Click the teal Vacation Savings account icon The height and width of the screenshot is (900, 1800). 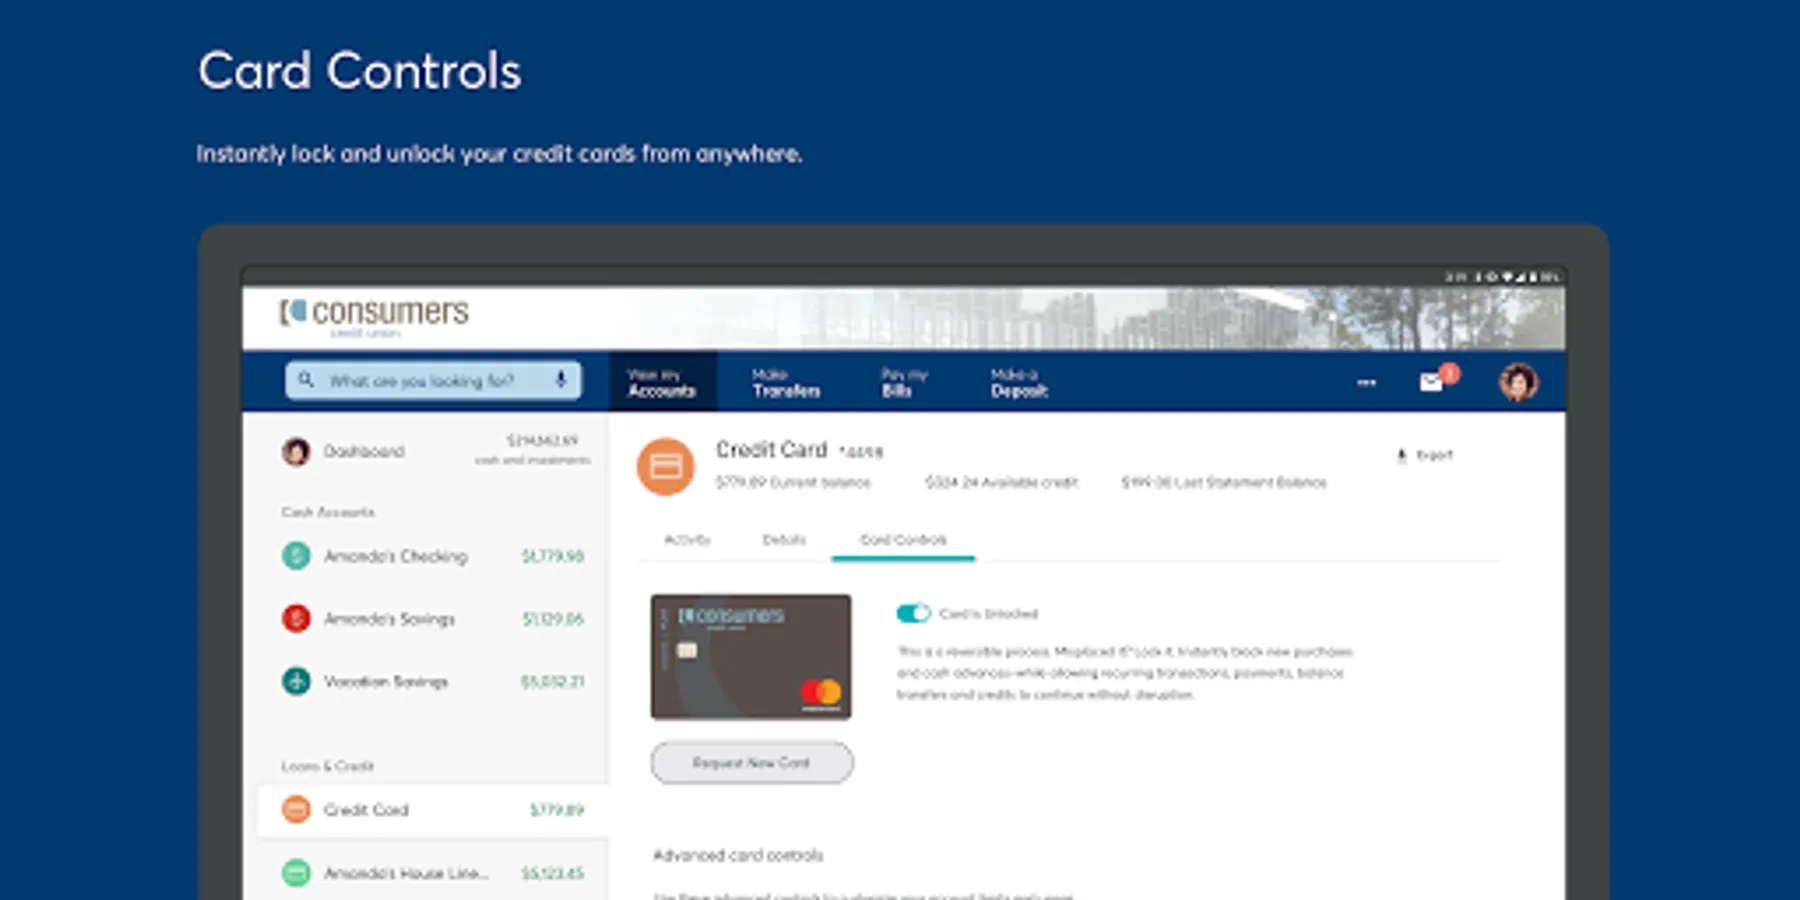[x=296, y=681]
